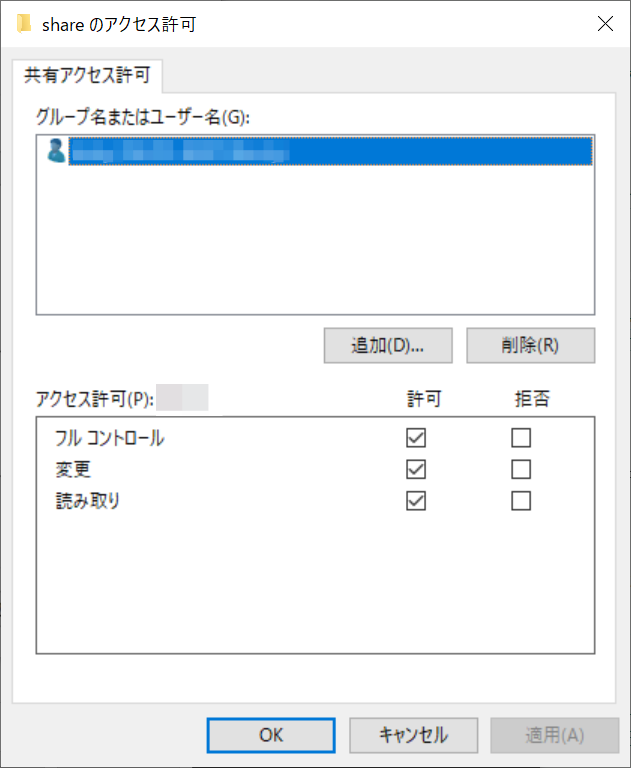This screenshot has width=631, height=768.
Task: Close the share permissions dialog
Action: (x=605, y=24)
